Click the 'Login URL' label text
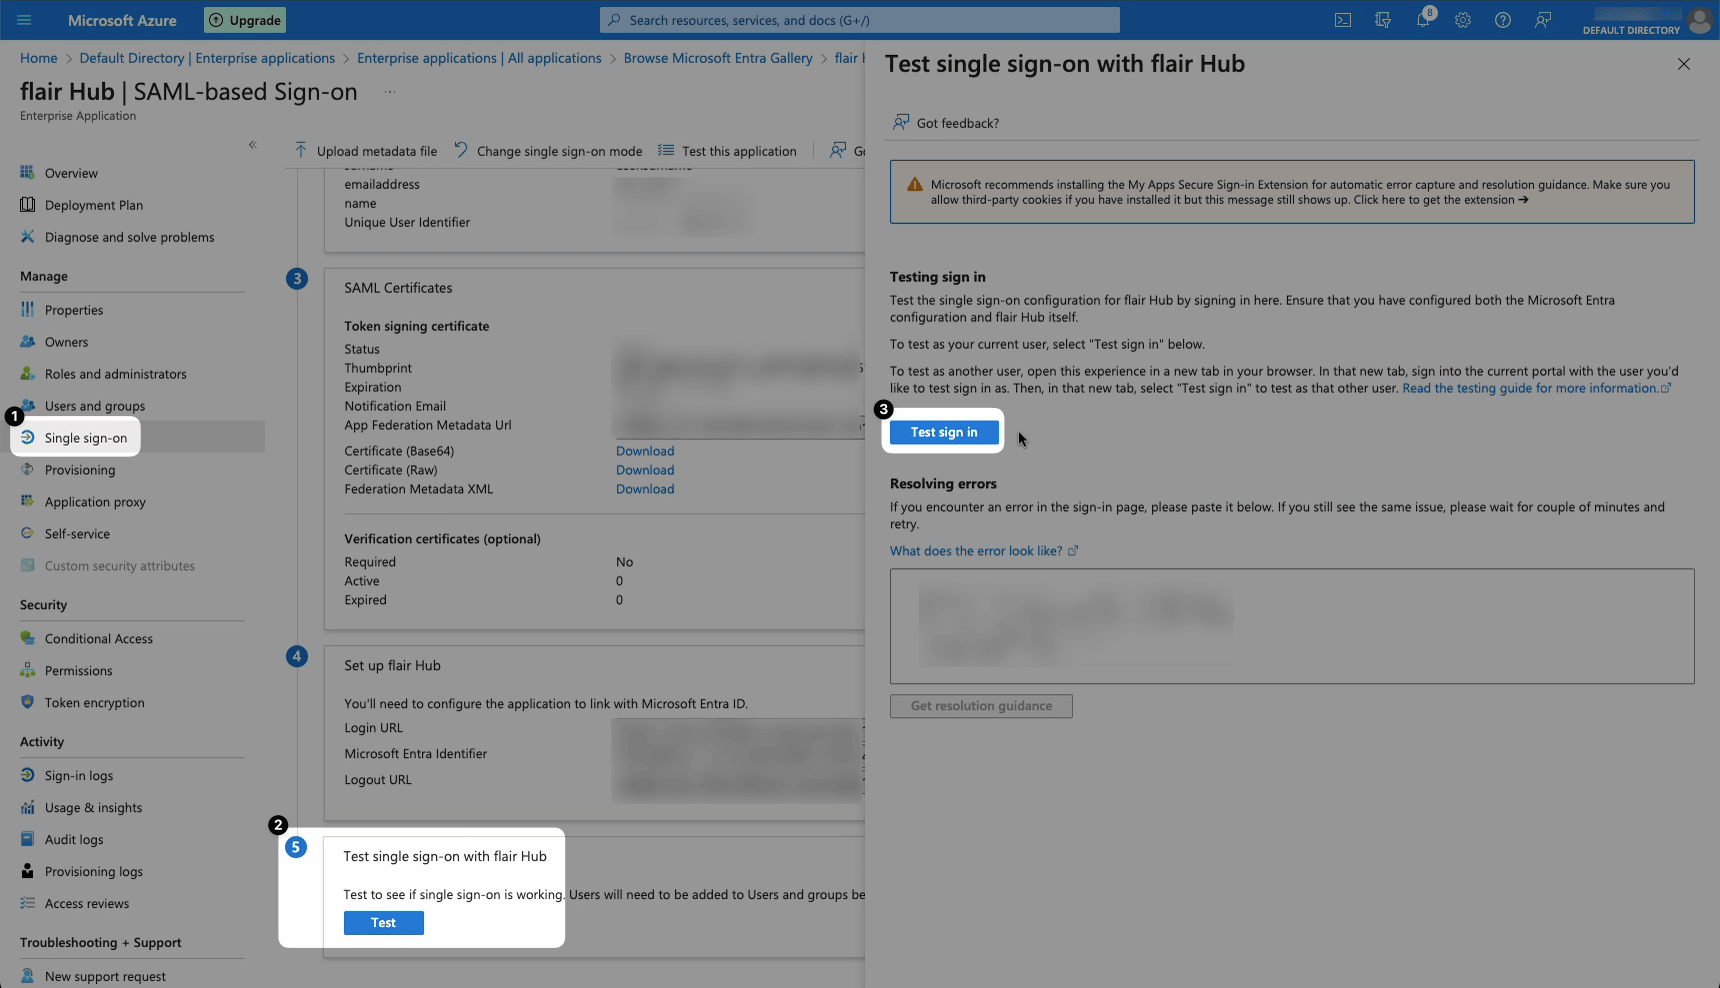1720x988 pixels. pyautogui.click(x=374, y=728)
